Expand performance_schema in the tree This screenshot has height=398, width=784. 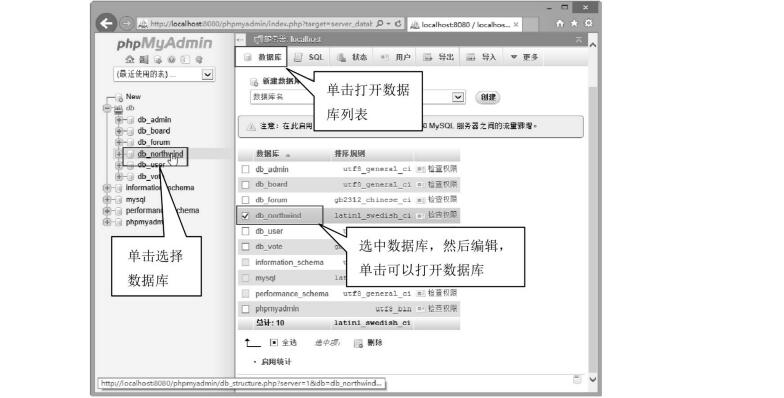pos(107,210)
